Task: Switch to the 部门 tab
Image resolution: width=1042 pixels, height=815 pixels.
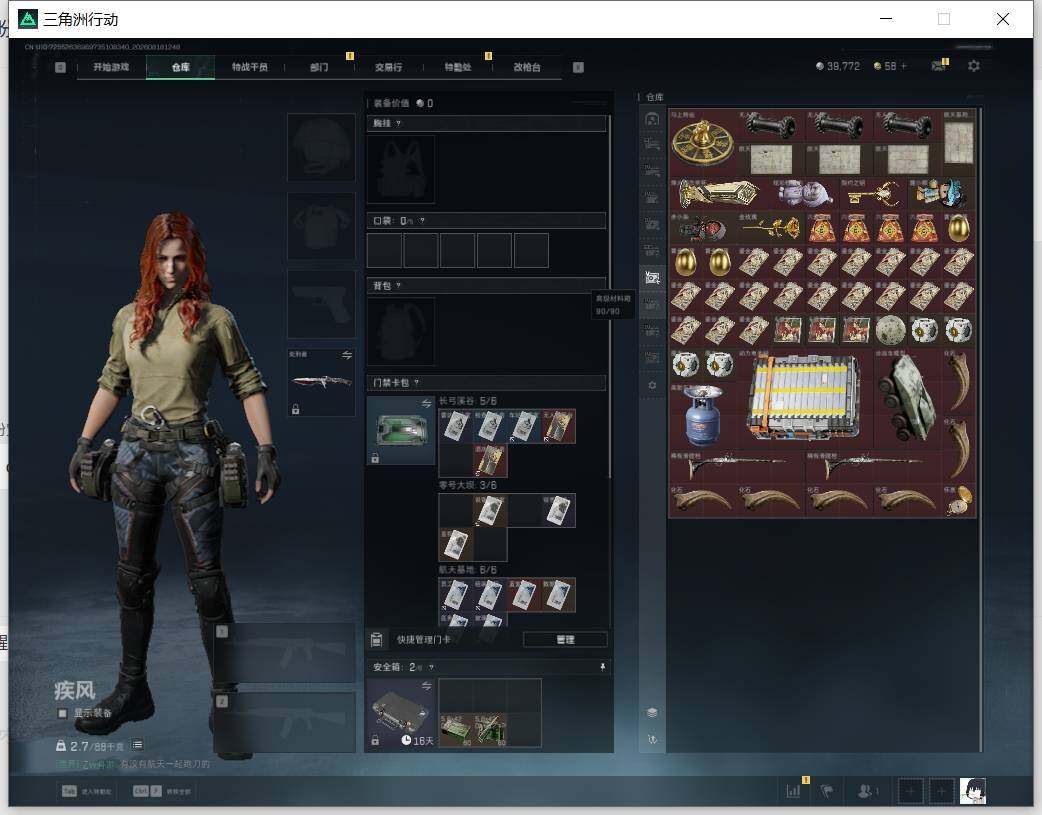Action: pyautogui.click(x=319, y=67)
